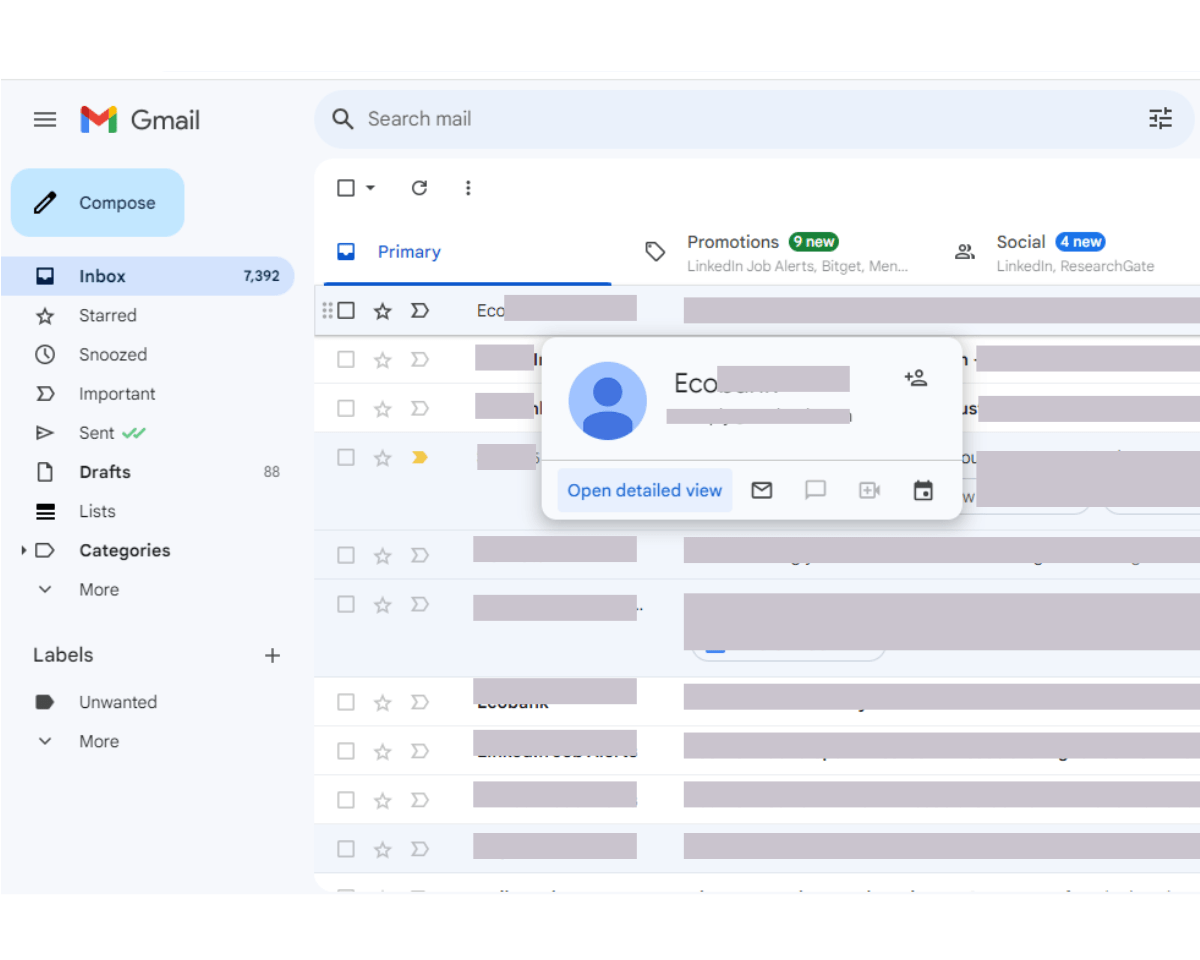The image size is (1200, 960).
Task: Click the drag handle on the Eco row
Action: coord(327,310)
